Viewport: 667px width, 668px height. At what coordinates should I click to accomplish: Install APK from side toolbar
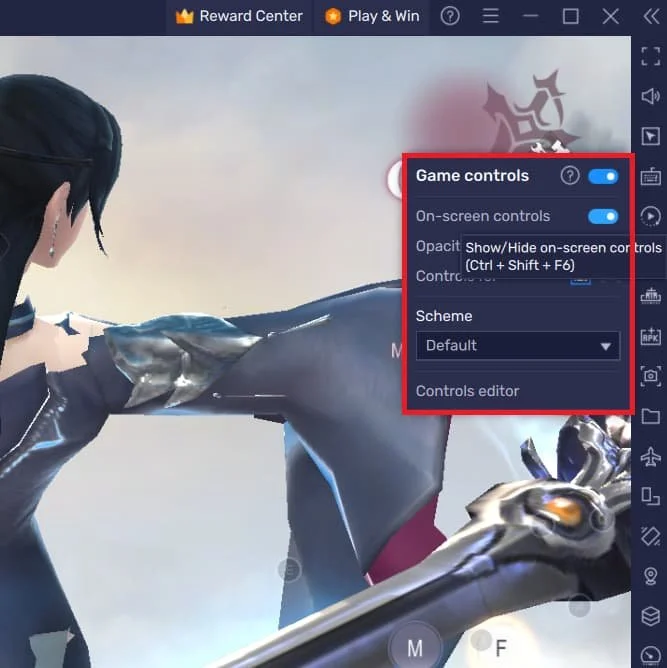click(x=650, y=336)
